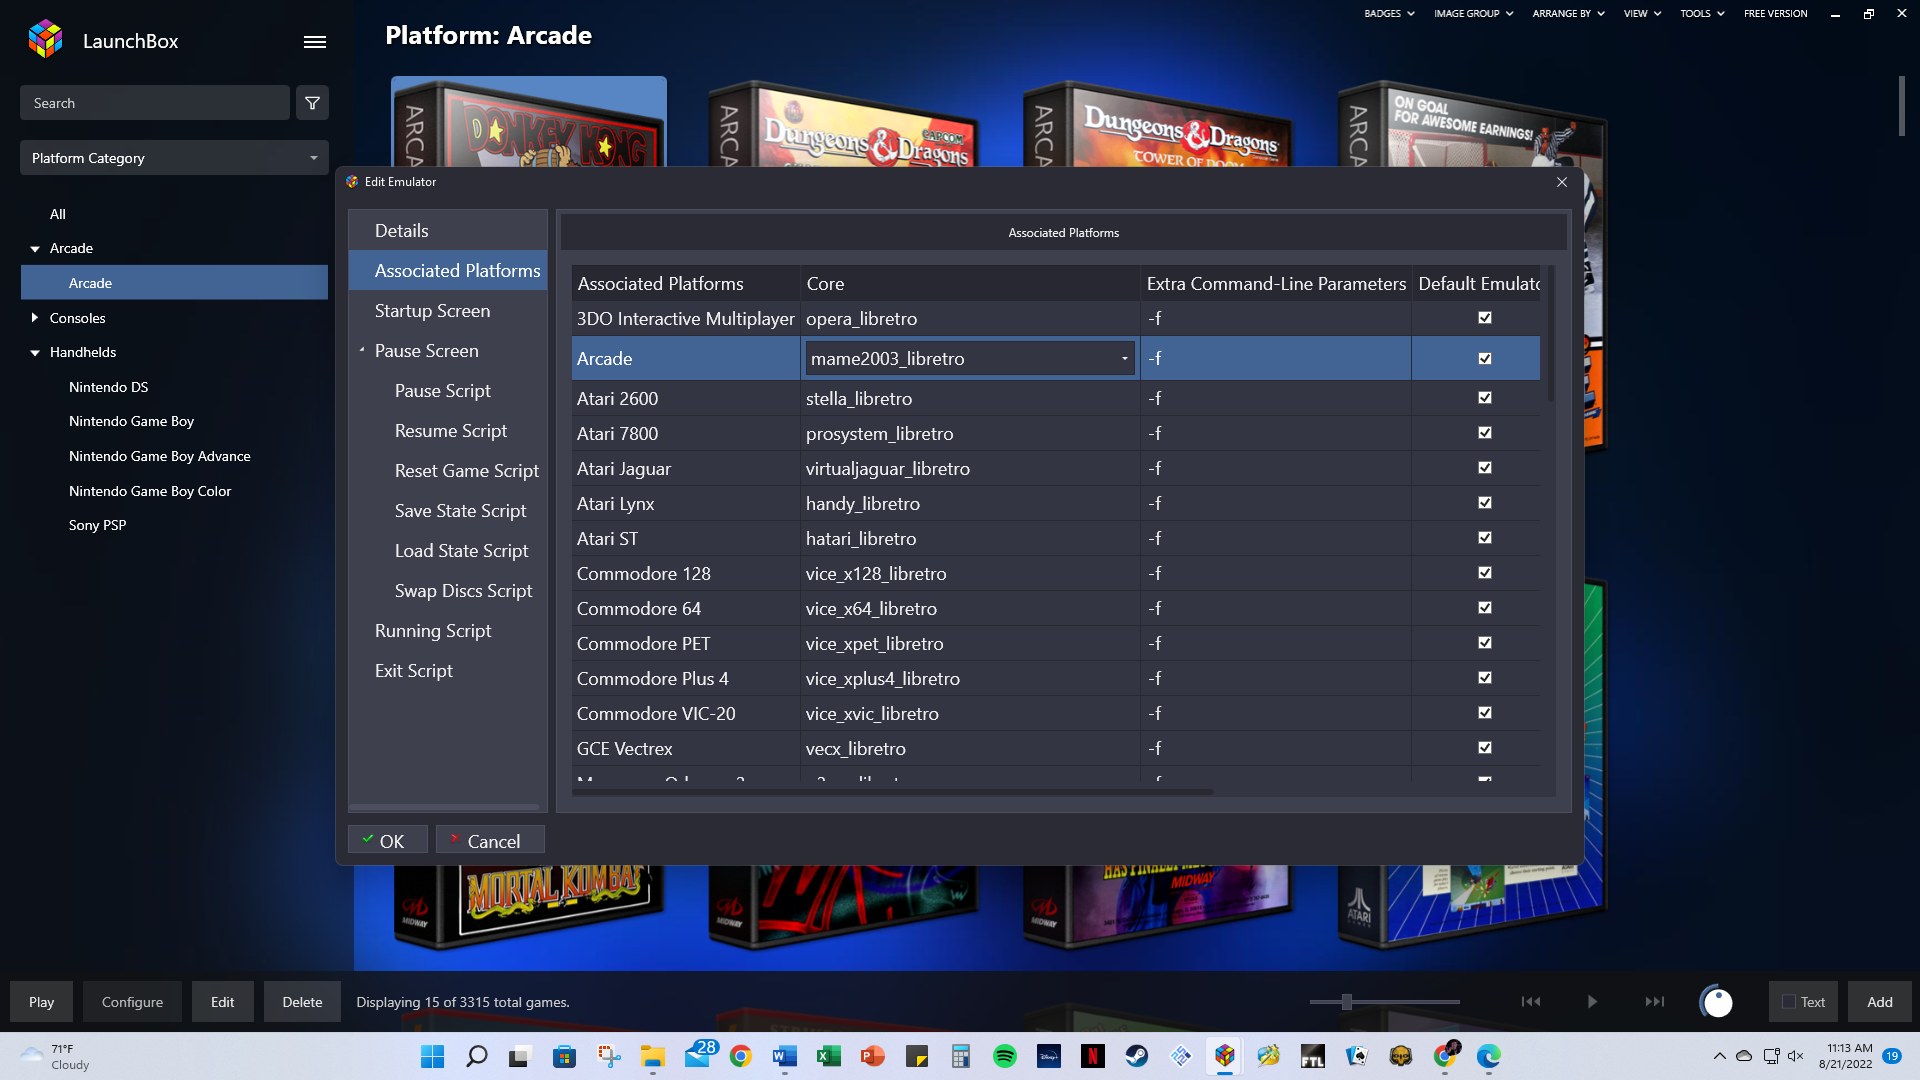Click the Configure button
Screen dimensions: 1920x1080
pyautogui.click(x=132, y=1002)
